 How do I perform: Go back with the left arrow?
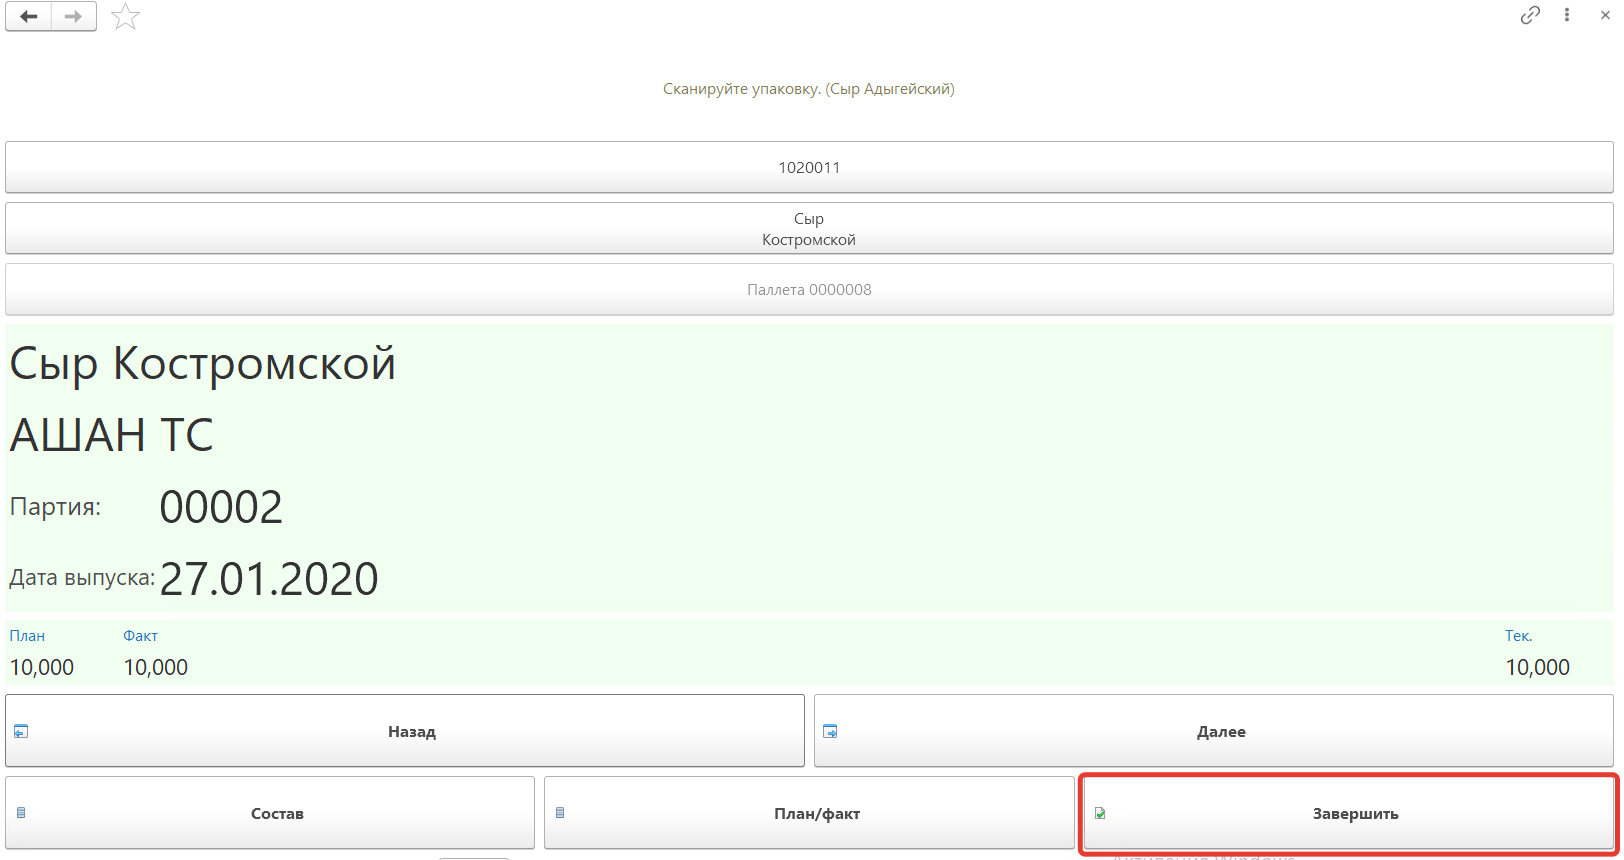click(29, 16)
